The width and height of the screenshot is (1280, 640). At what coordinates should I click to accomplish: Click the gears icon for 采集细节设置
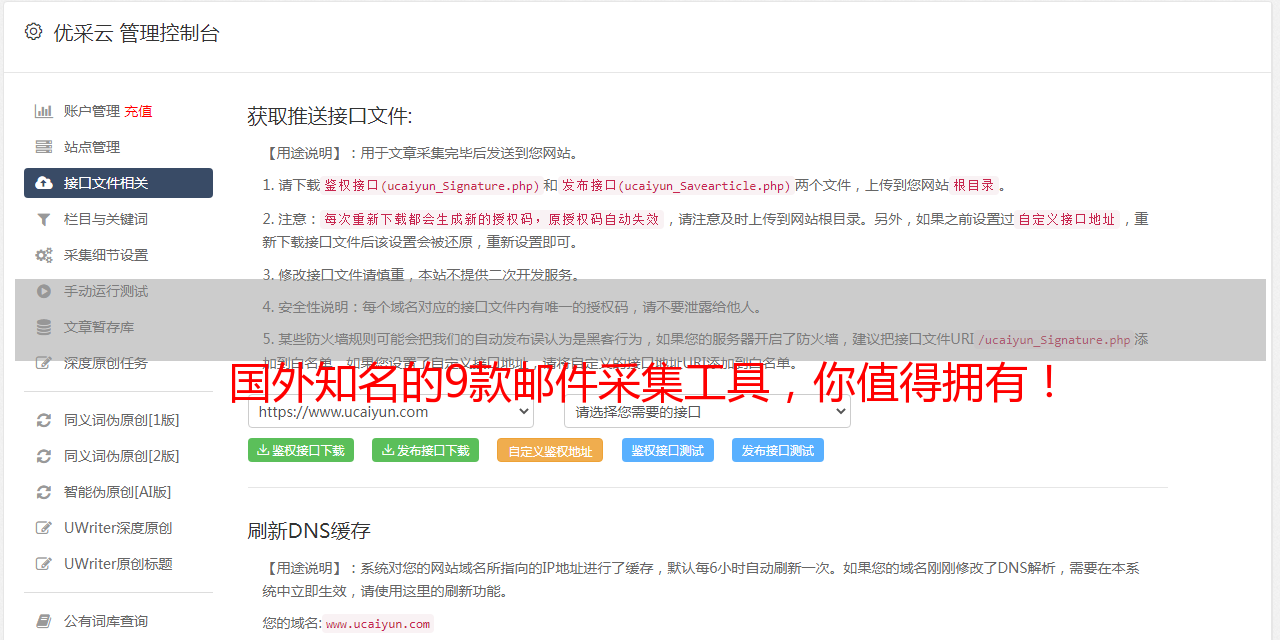[x=44, y=255]
